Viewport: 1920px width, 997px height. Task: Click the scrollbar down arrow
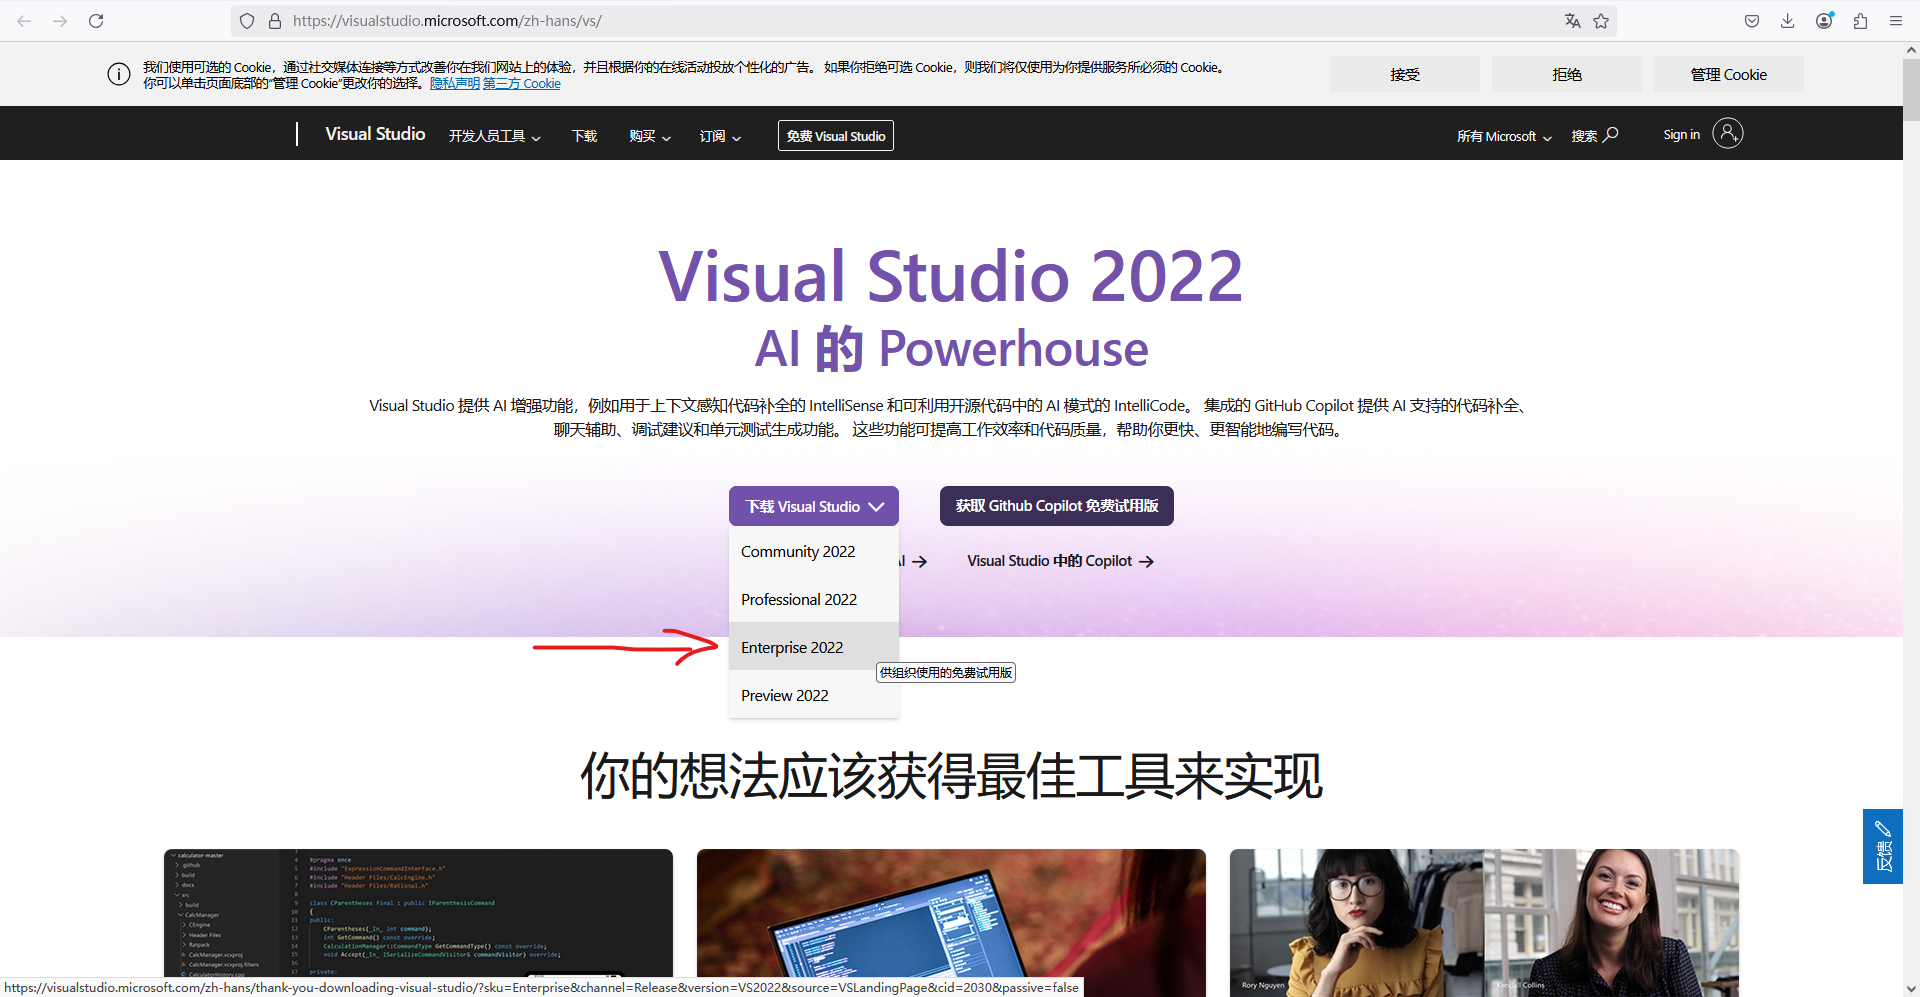point(1911,989)
